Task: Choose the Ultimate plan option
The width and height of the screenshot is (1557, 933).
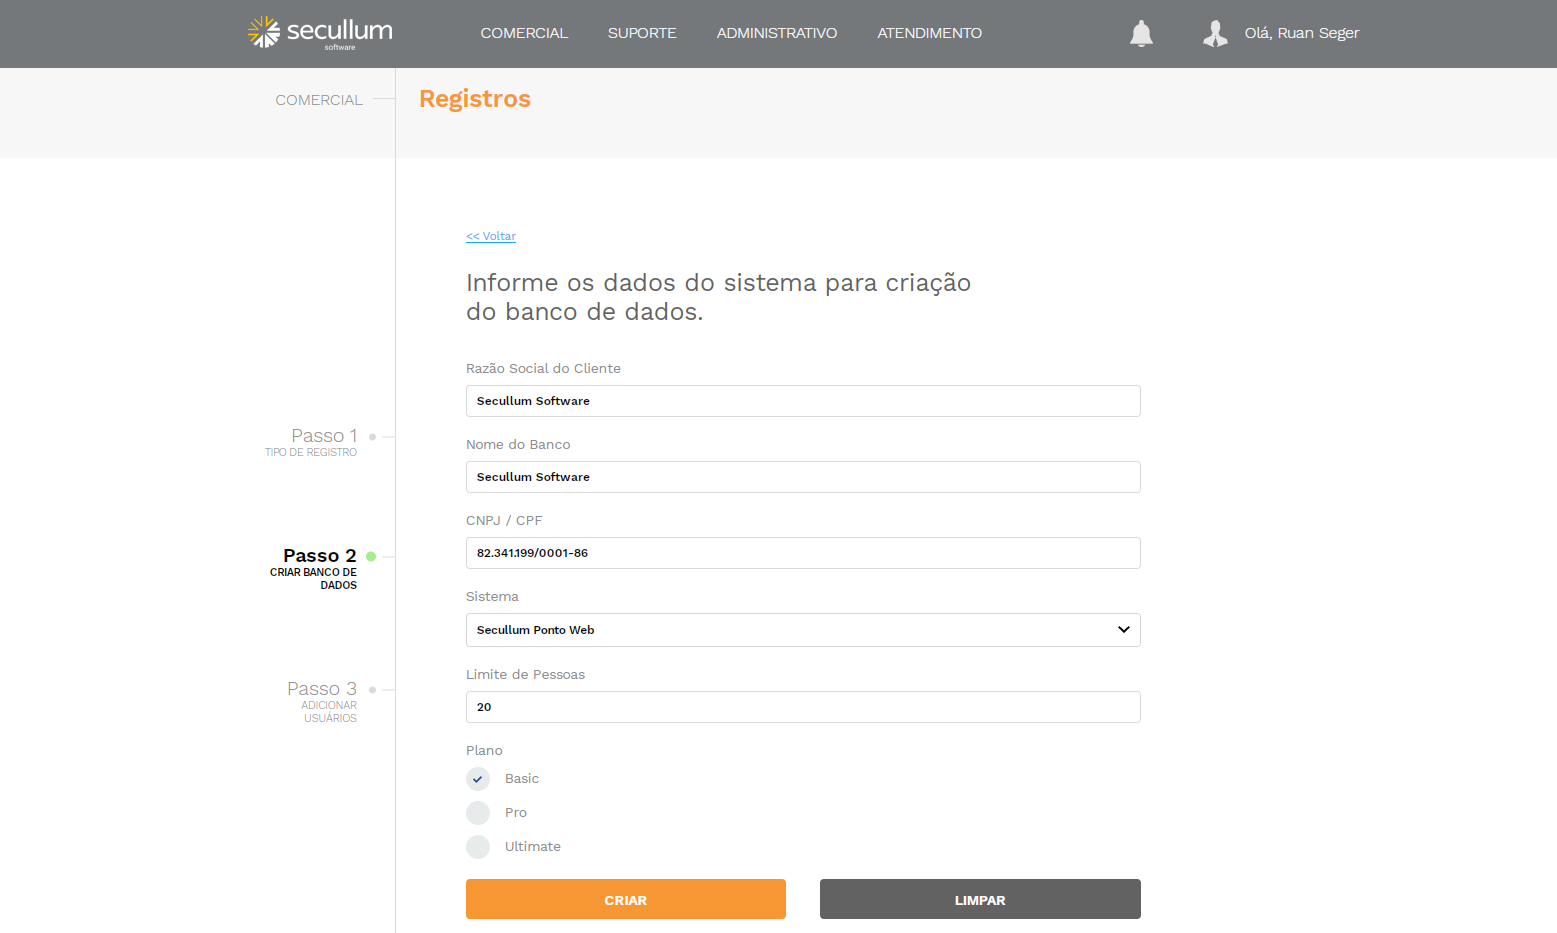Action: pos(478,847)
